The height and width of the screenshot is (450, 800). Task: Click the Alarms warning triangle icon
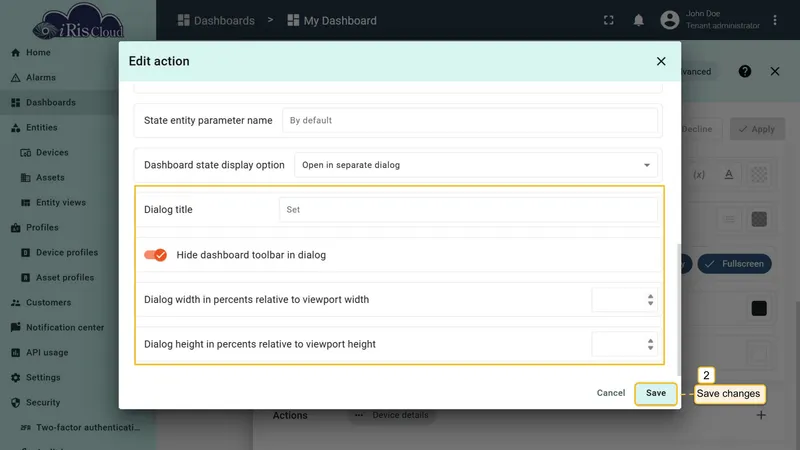pos(15,78)
